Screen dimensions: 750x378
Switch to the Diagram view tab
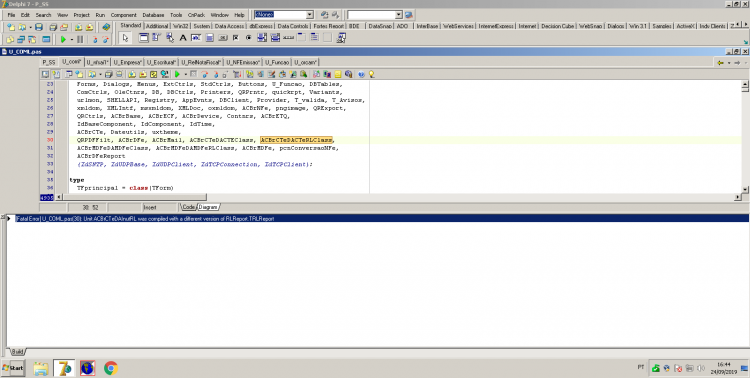pyautogui.click(x=208, y=207)
